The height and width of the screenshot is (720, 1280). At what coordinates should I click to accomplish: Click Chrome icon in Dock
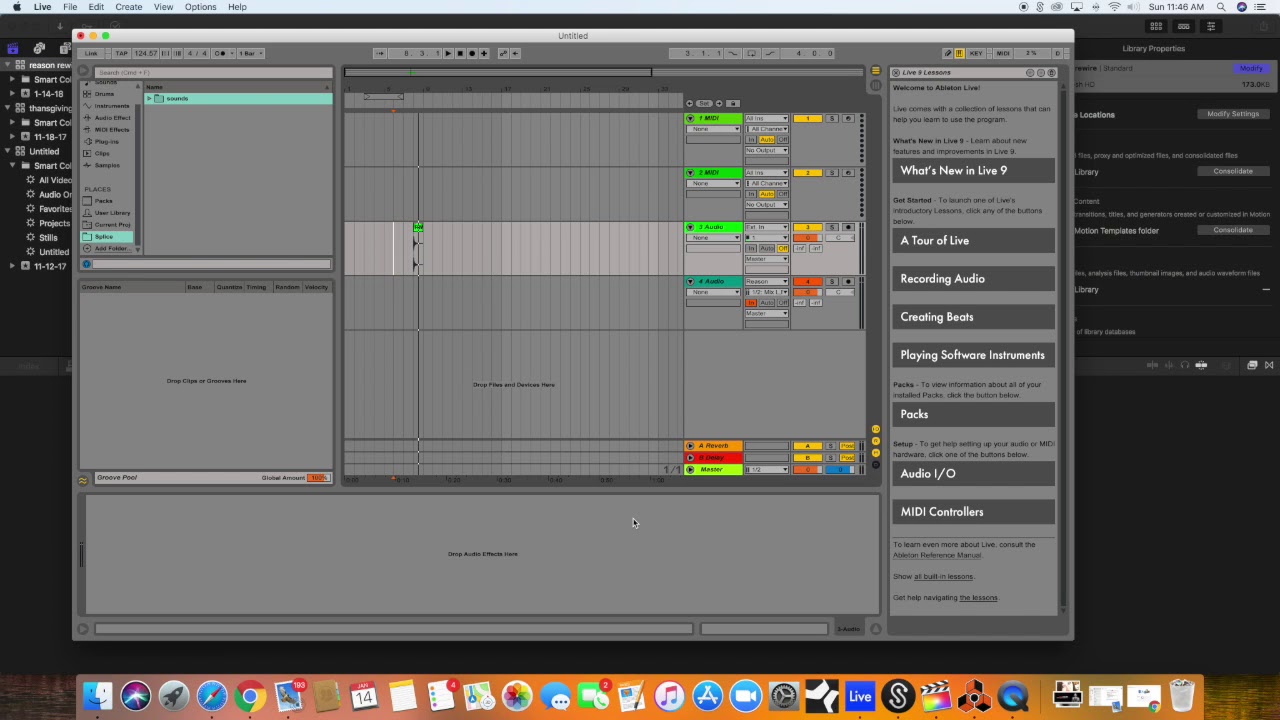point(250,696)
